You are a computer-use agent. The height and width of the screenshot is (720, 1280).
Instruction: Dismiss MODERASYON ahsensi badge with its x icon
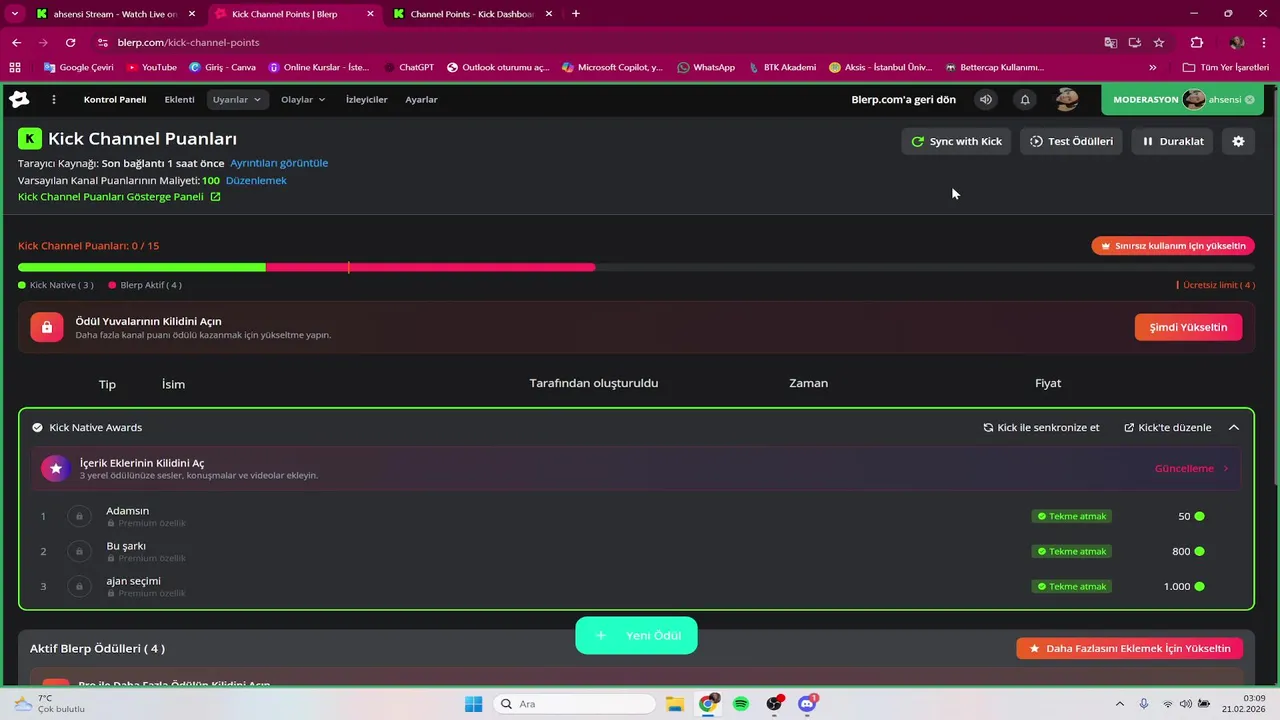[1249, 99]
